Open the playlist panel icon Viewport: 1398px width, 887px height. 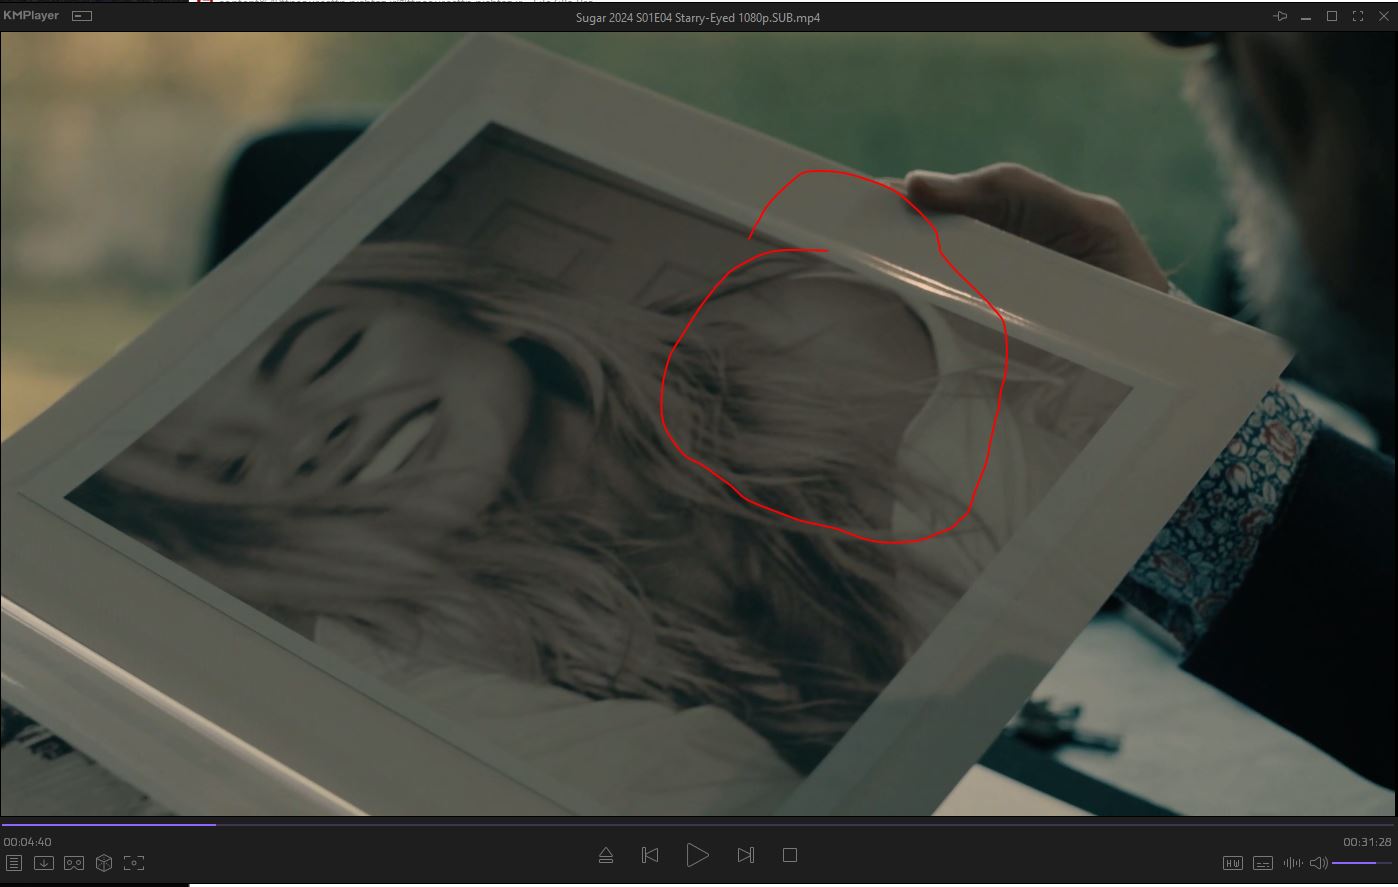[x=14, y=863]
